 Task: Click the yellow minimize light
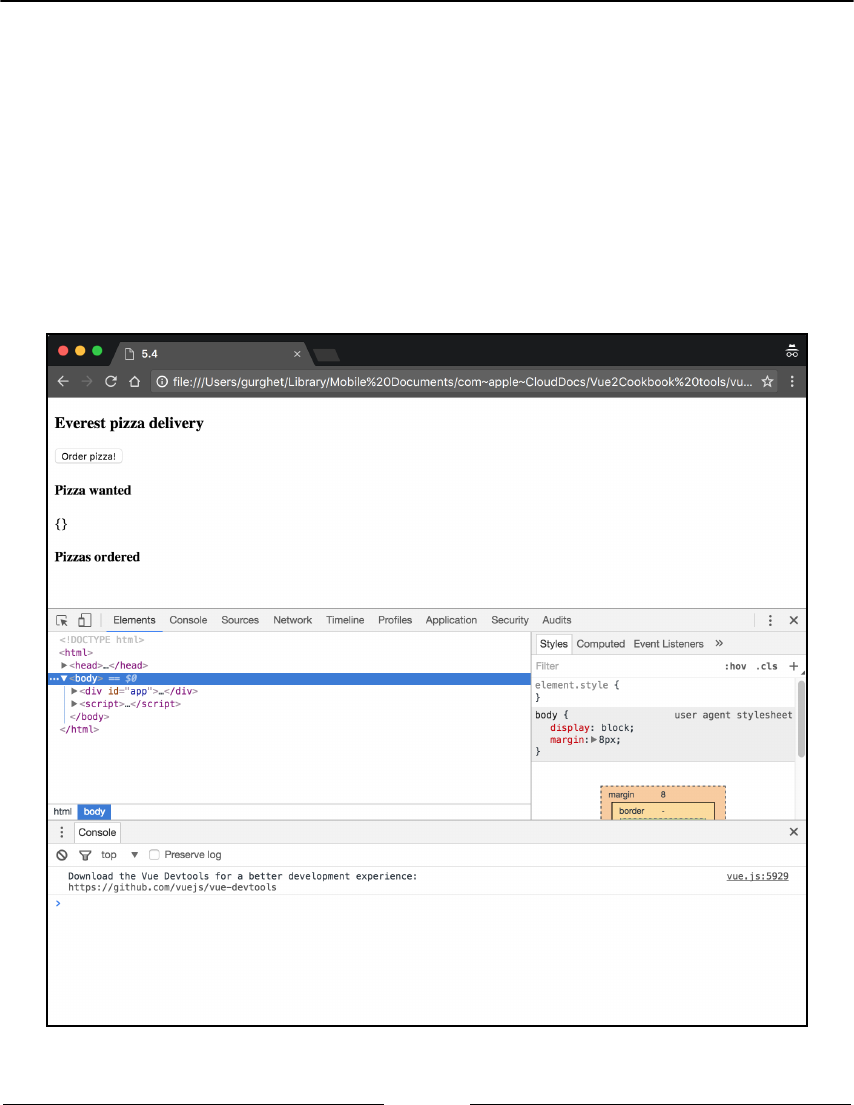click(80, 351)
